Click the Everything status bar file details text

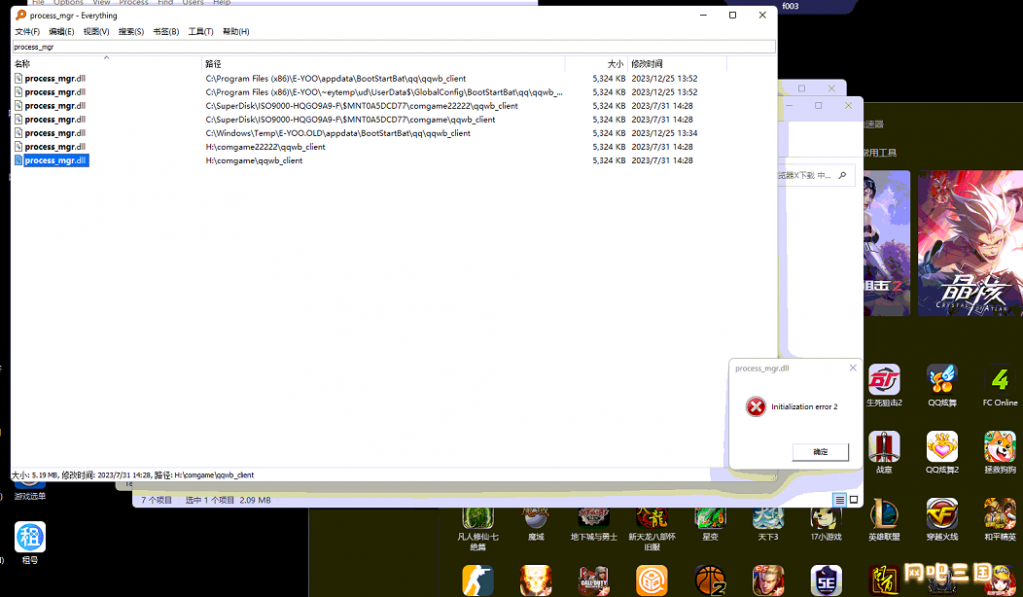(132, 475)
